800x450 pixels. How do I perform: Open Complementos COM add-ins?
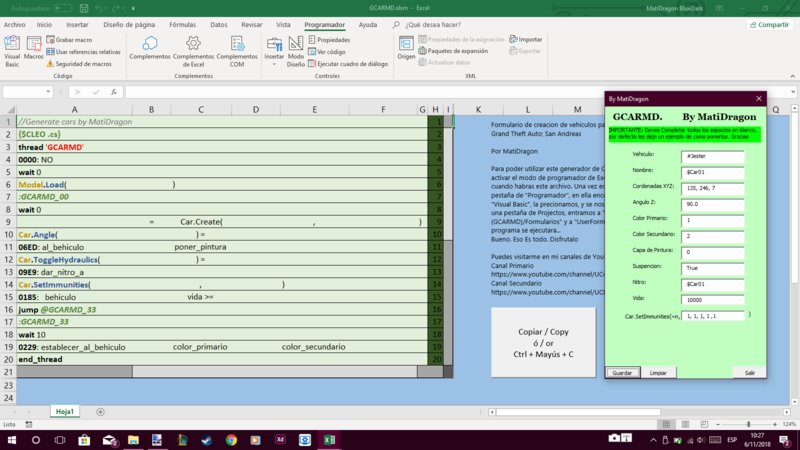[237, 48]
